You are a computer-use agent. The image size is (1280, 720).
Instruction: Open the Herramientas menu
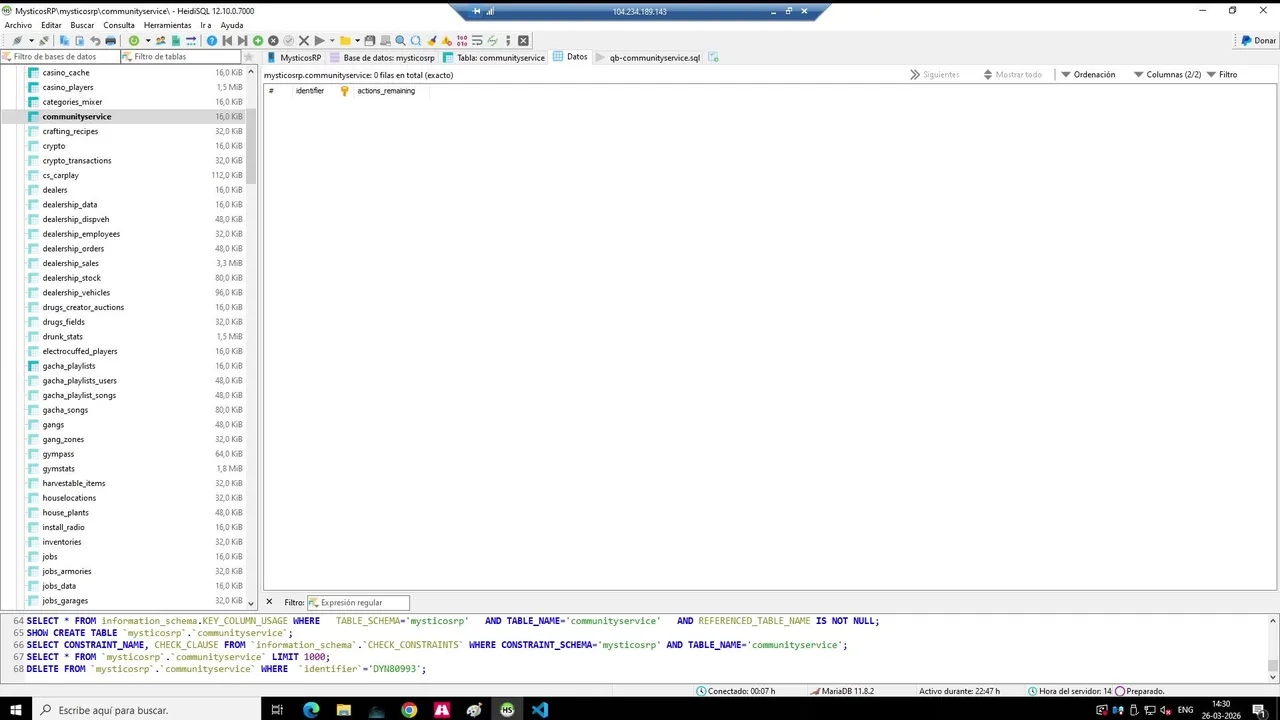point(167,25)
